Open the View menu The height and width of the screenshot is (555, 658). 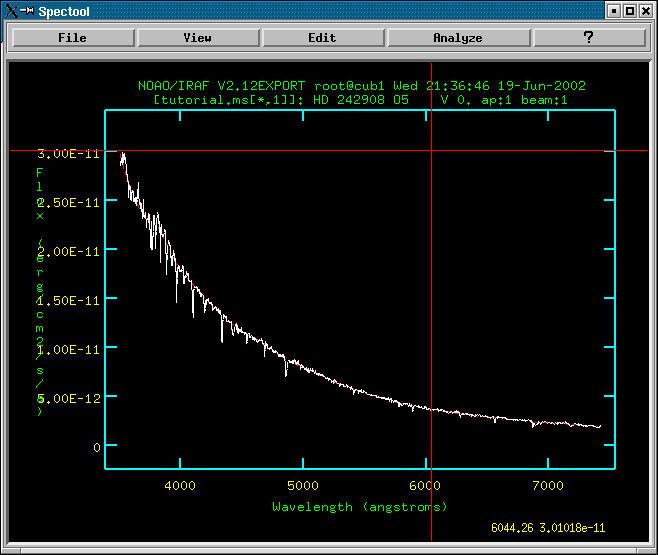(197, 37)
